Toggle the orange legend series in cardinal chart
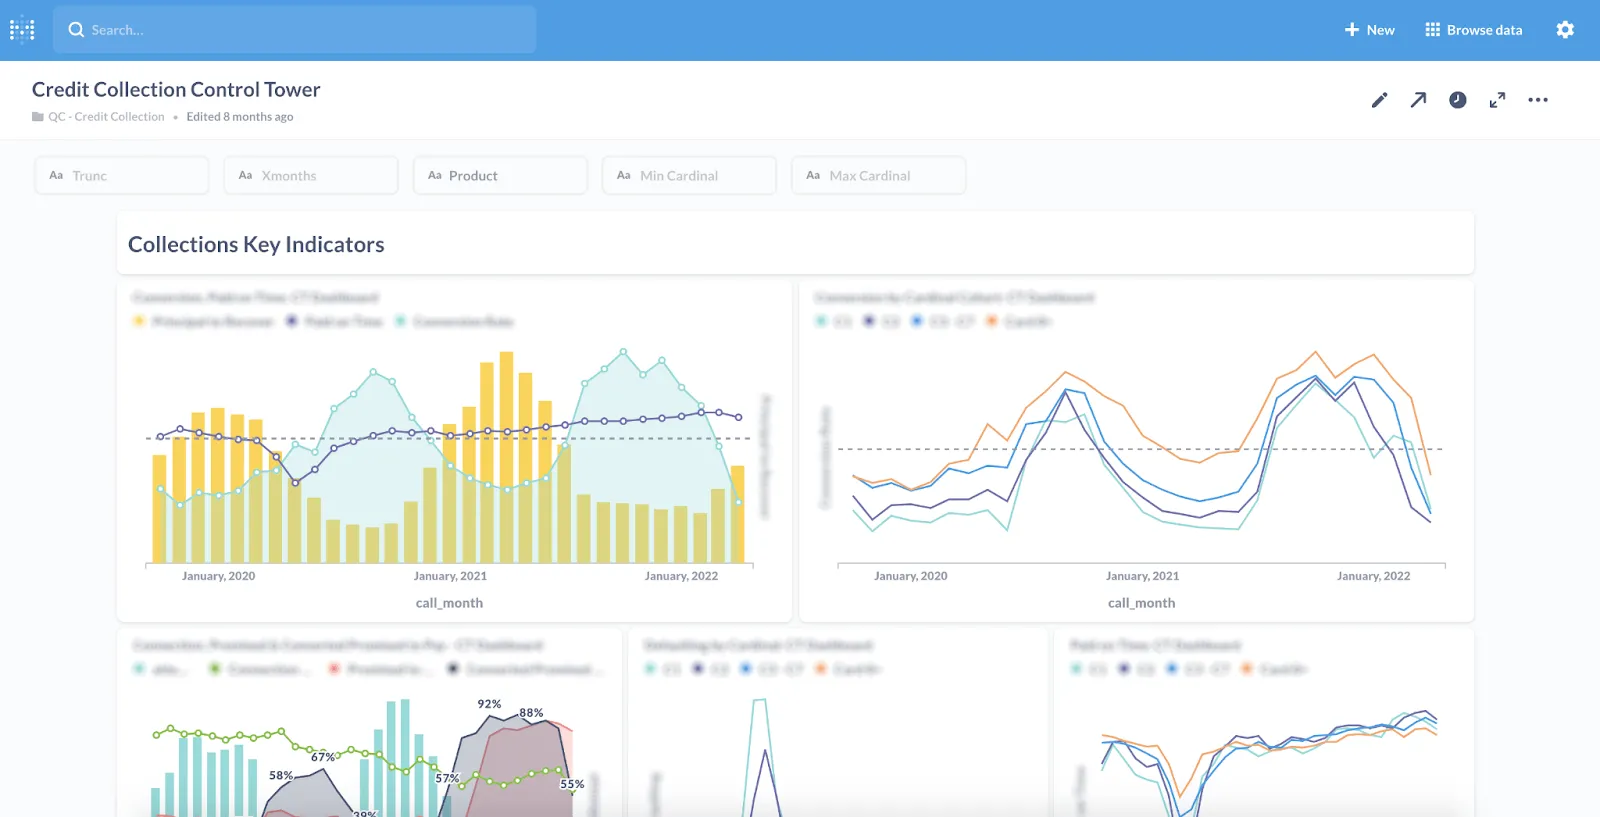This screenshot has width=1600, height=817. 992,321
